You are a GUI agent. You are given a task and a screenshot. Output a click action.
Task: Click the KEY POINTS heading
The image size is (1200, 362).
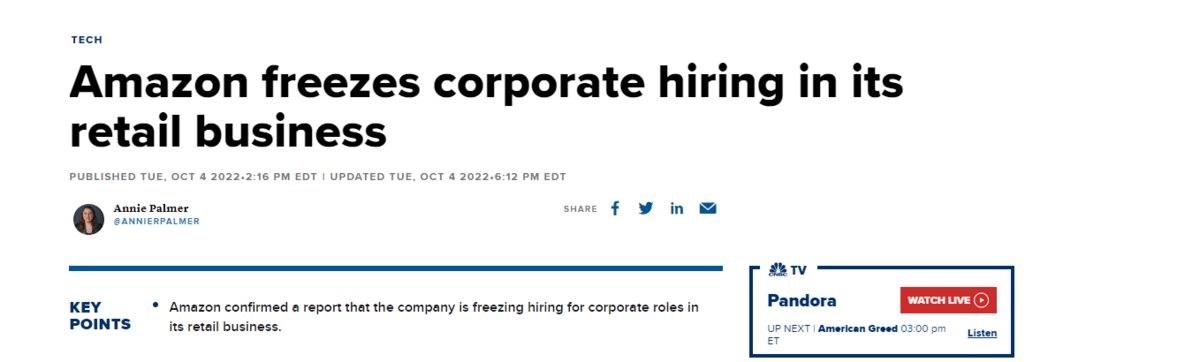click(x=100, y=316)
